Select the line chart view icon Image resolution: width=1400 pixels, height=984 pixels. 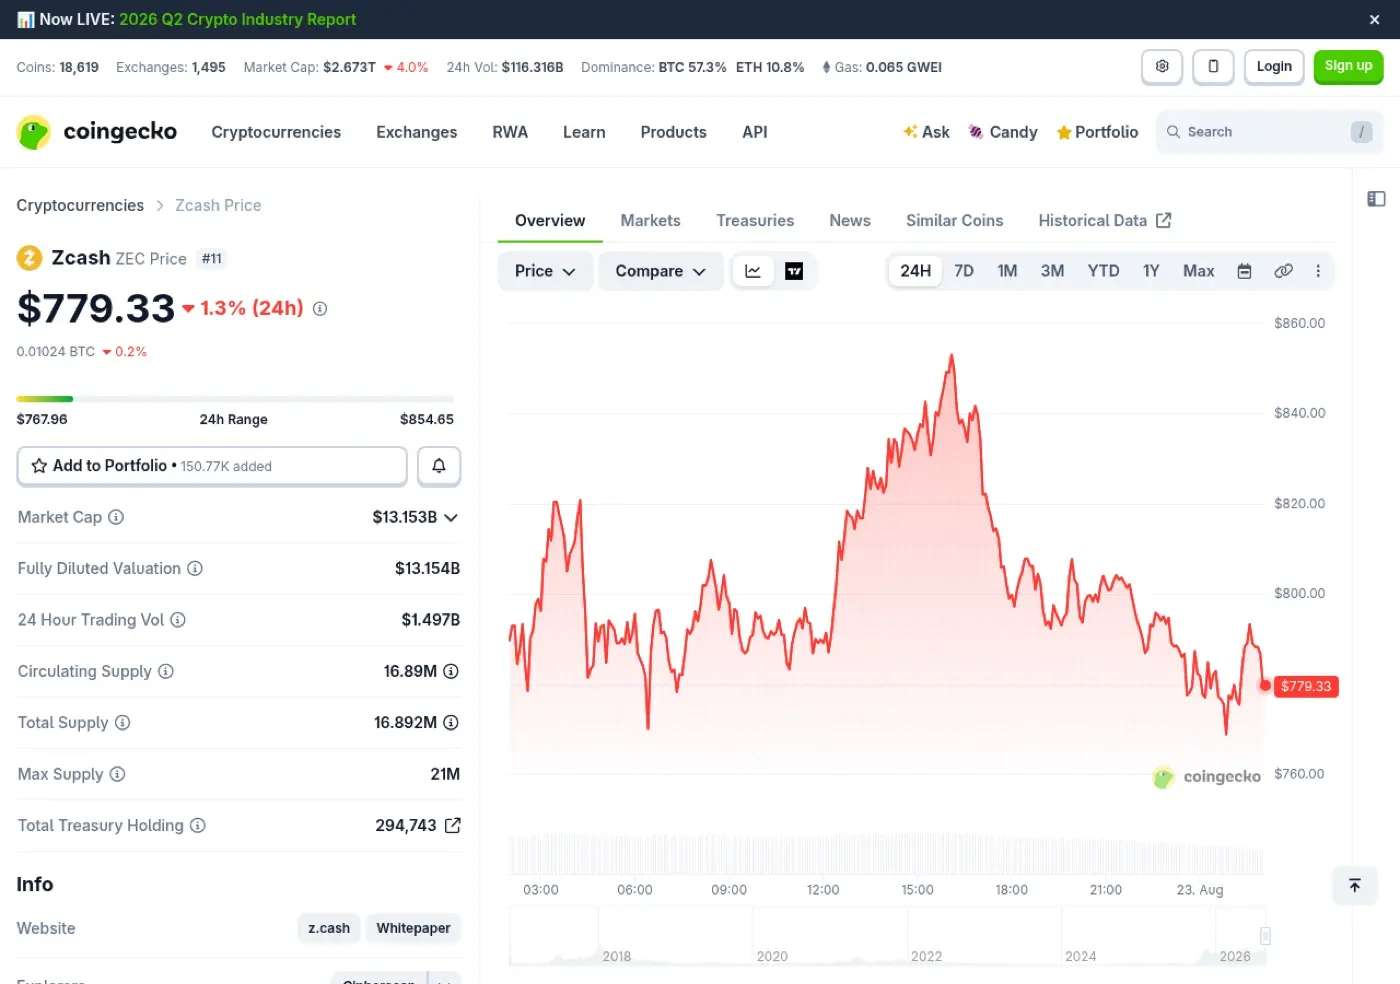(x=753, y=271)
